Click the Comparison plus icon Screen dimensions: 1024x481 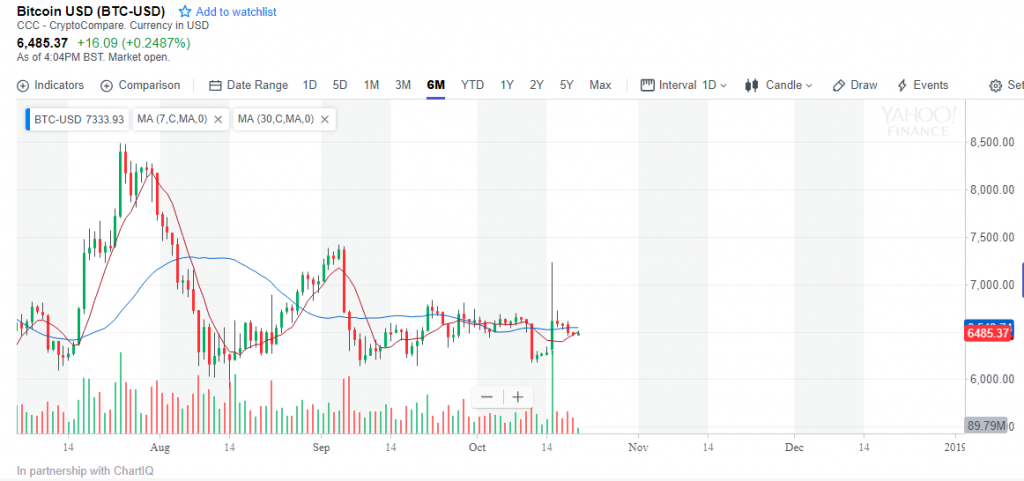[x=107, y=86]
